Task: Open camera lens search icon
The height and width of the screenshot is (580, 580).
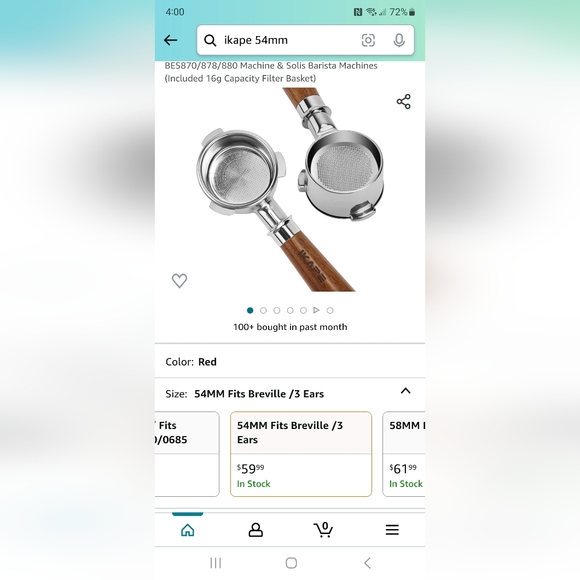Action: [x=368, y=40]
